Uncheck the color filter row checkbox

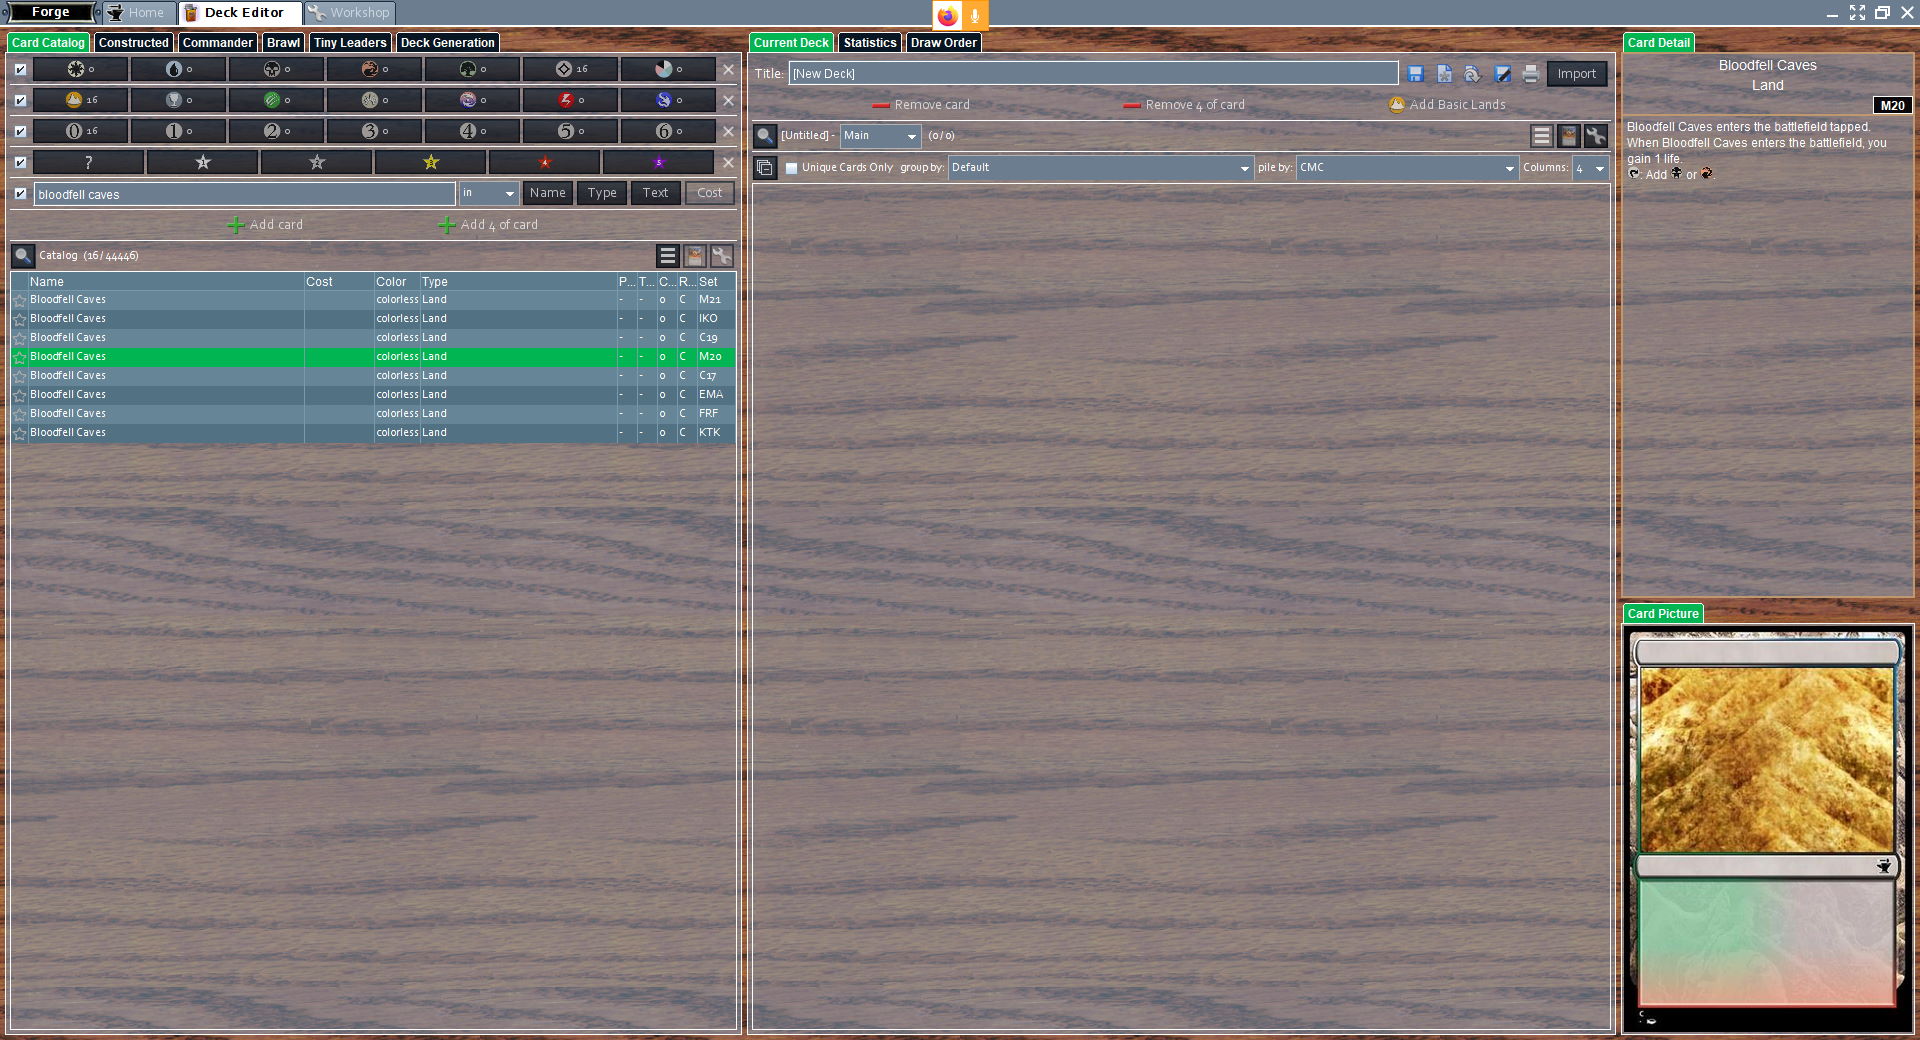[20, 69]
